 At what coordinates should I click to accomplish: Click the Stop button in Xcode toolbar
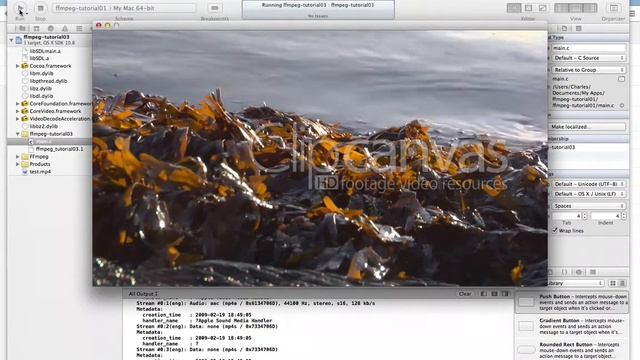(x=40, y=8)
